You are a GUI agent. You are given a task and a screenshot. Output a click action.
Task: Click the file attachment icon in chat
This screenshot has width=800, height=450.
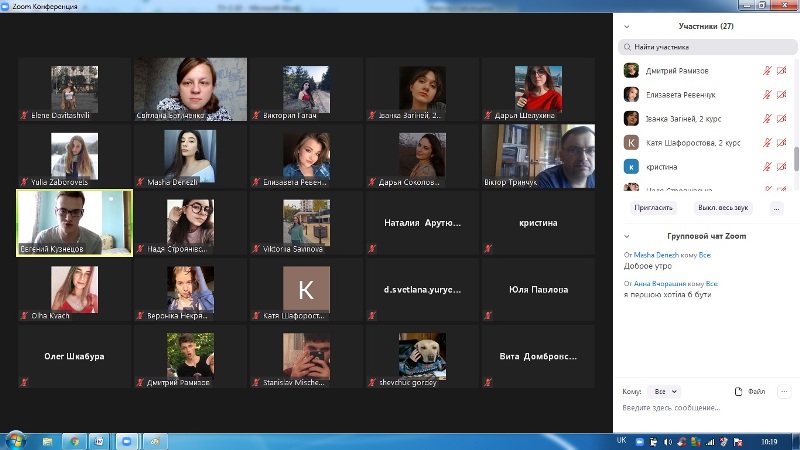pyautogui.click(x=738, y=391)
